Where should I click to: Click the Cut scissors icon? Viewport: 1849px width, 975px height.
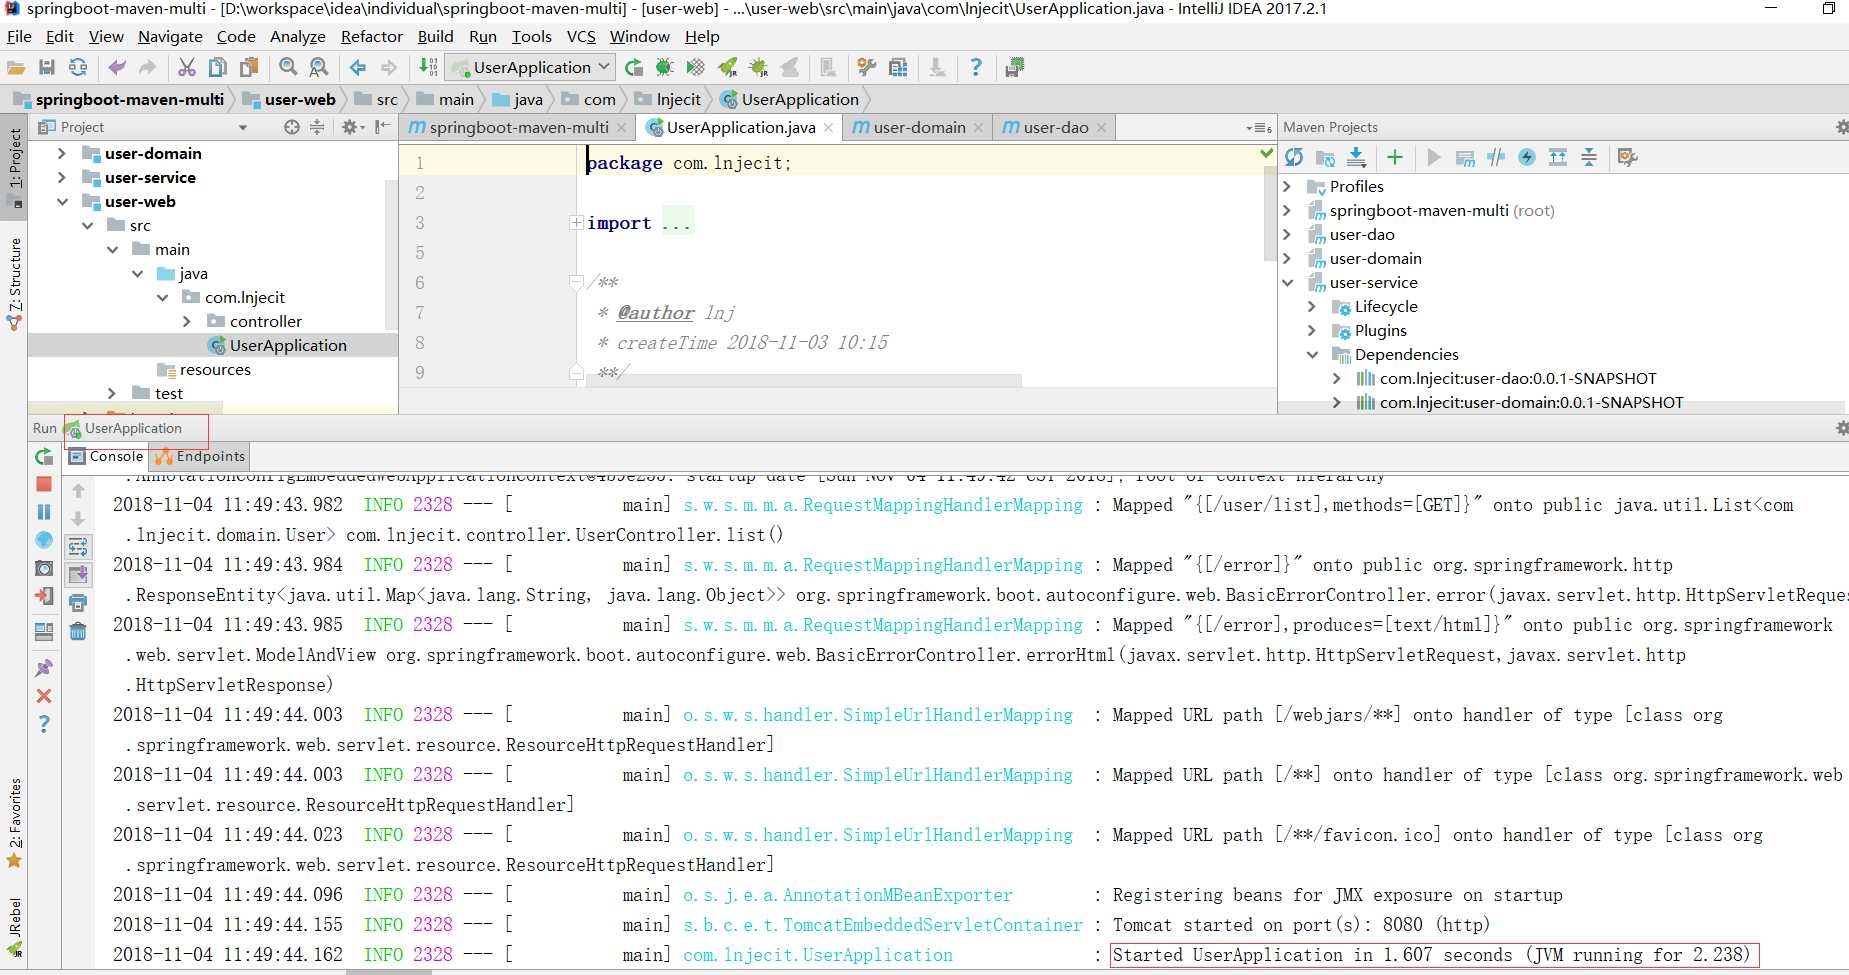point(187,67)
